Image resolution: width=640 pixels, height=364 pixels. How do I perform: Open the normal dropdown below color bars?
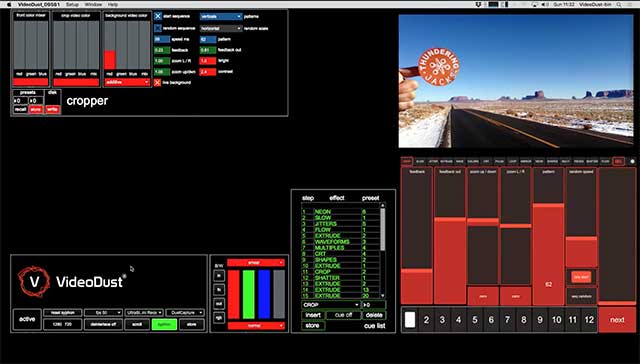coord(256,326)
